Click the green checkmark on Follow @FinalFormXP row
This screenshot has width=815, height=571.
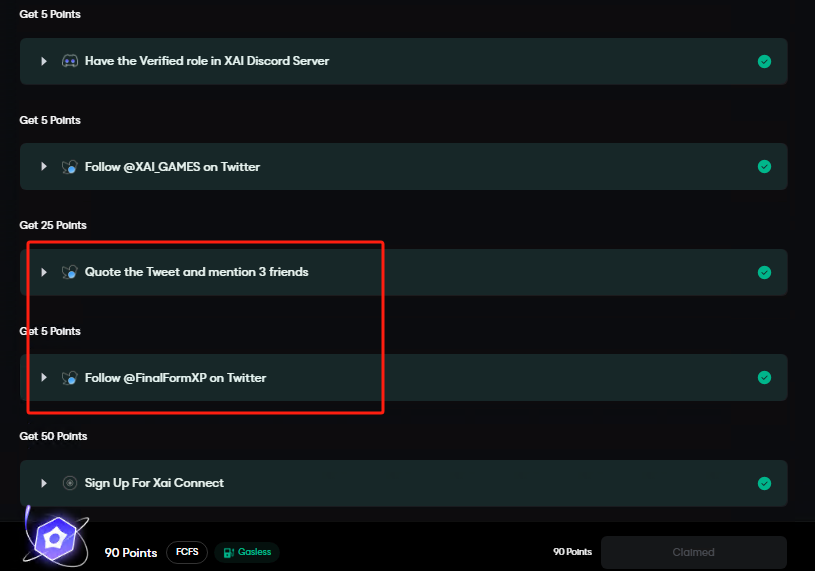[x=764, y=377]
